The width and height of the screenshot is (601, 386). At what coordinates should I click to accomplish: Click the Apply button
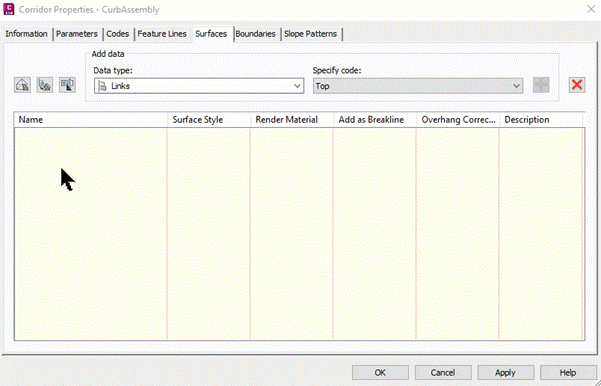(506, 373)
